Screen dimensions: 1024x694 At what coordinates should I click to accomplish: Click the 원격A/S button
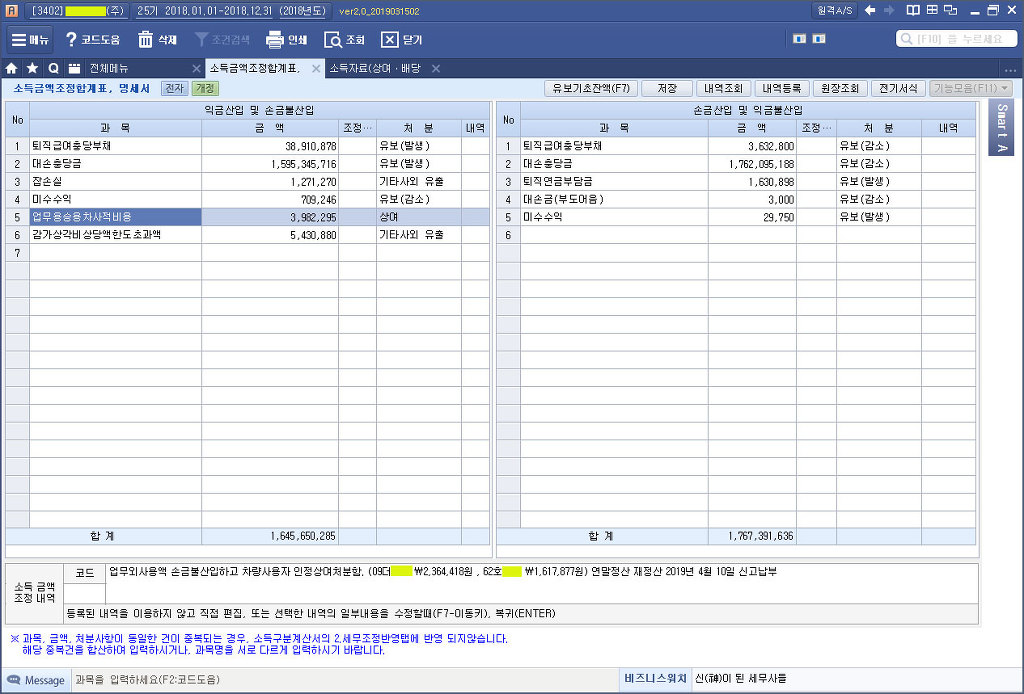835,10
